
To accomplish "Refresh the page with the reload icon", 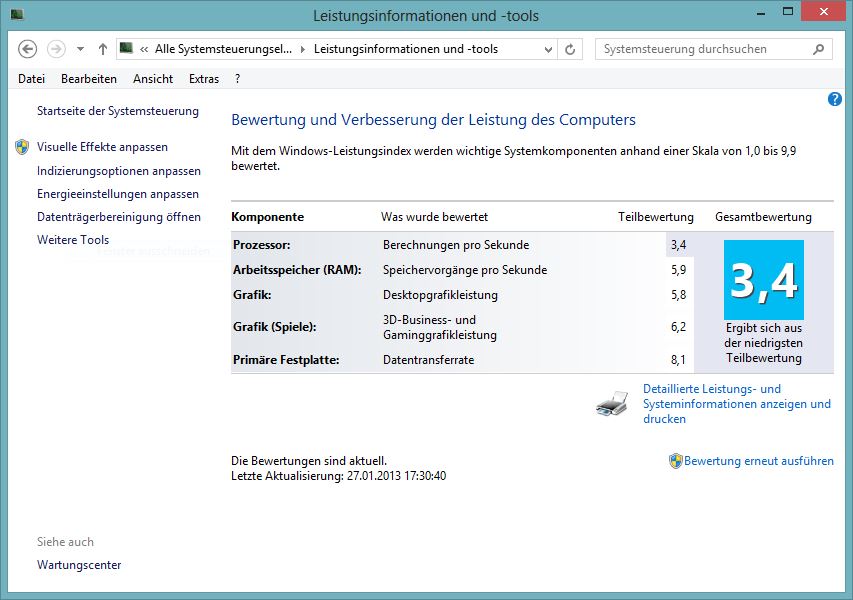I will click(570, 50).
